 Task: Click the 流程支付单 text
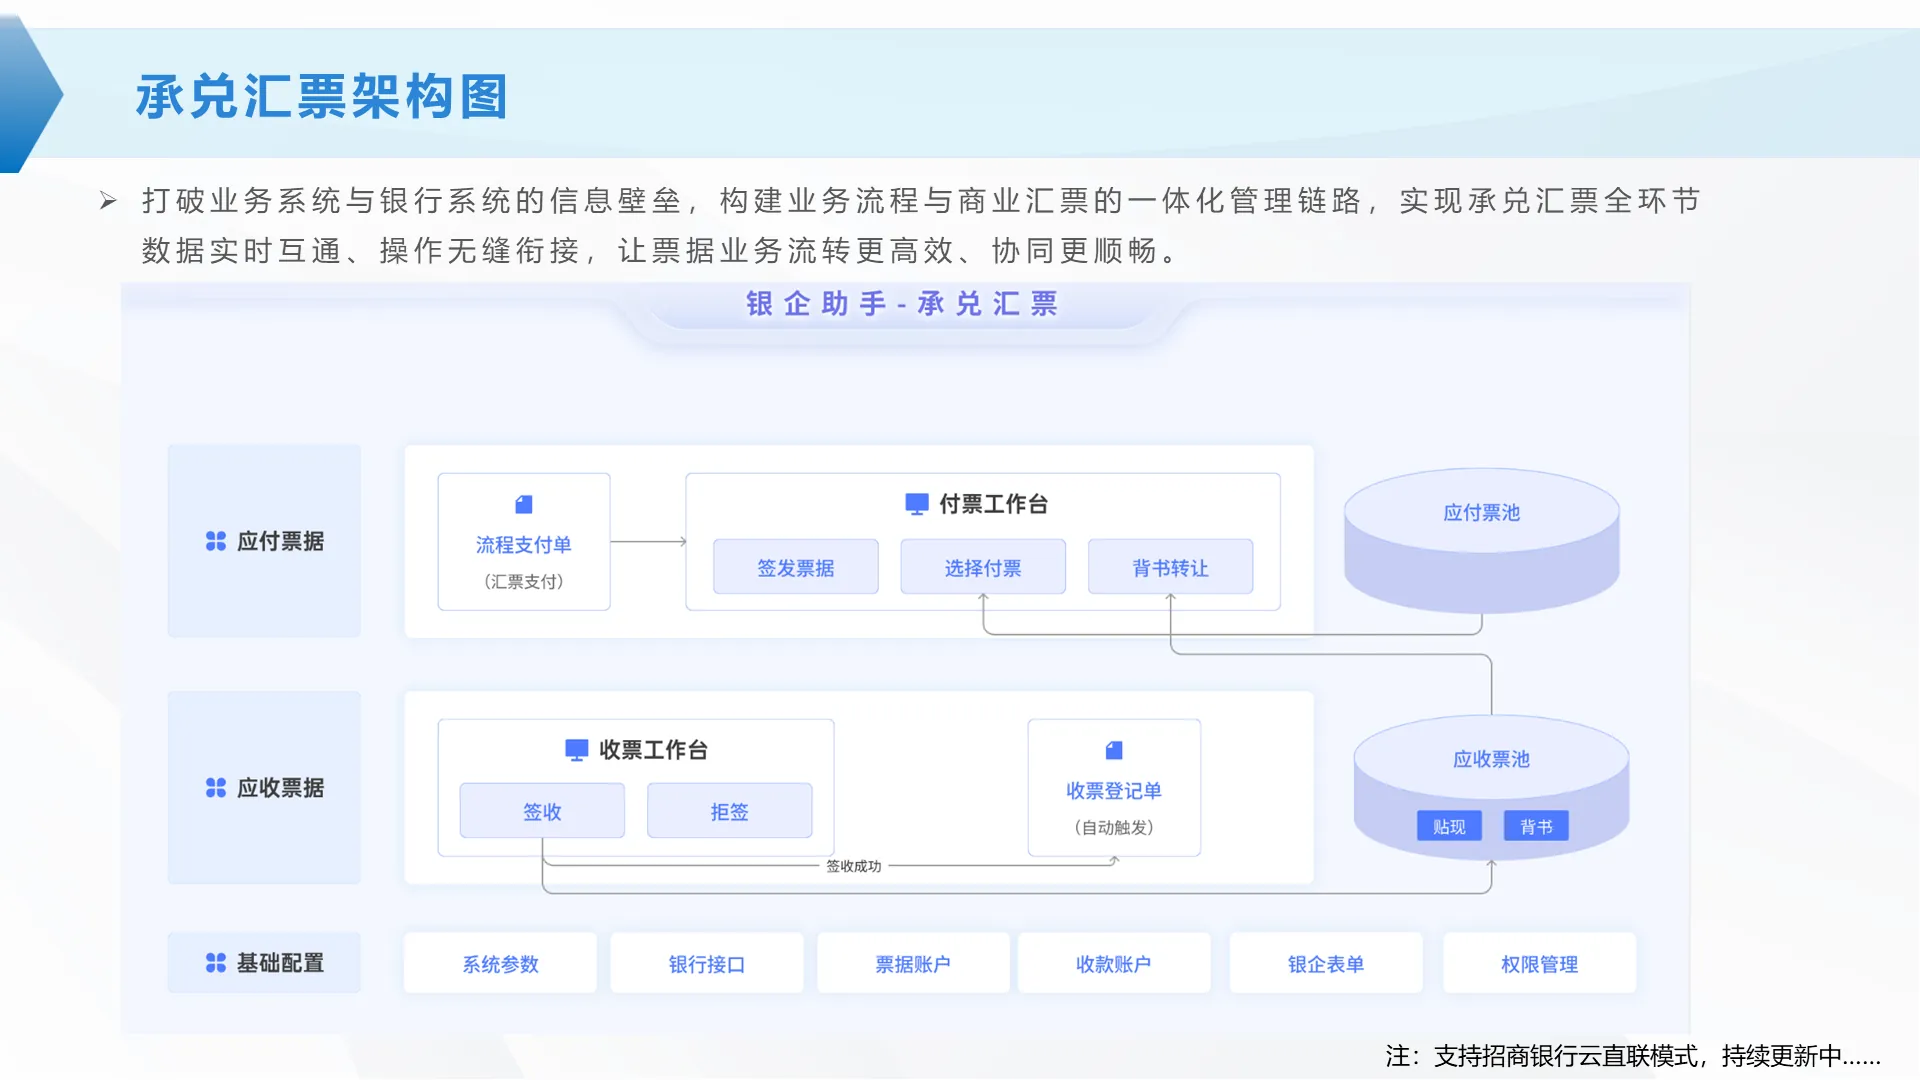(524, 545)
